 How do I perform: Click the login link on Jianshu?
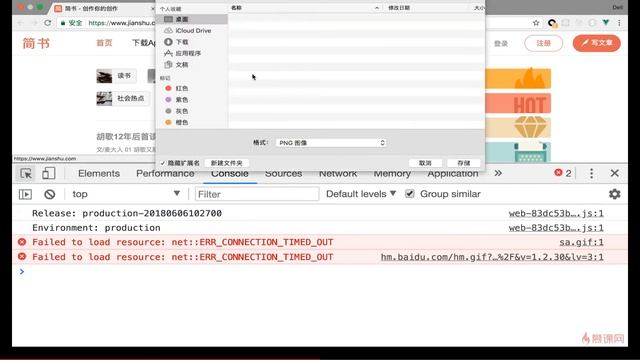click(x=501, y=43)
